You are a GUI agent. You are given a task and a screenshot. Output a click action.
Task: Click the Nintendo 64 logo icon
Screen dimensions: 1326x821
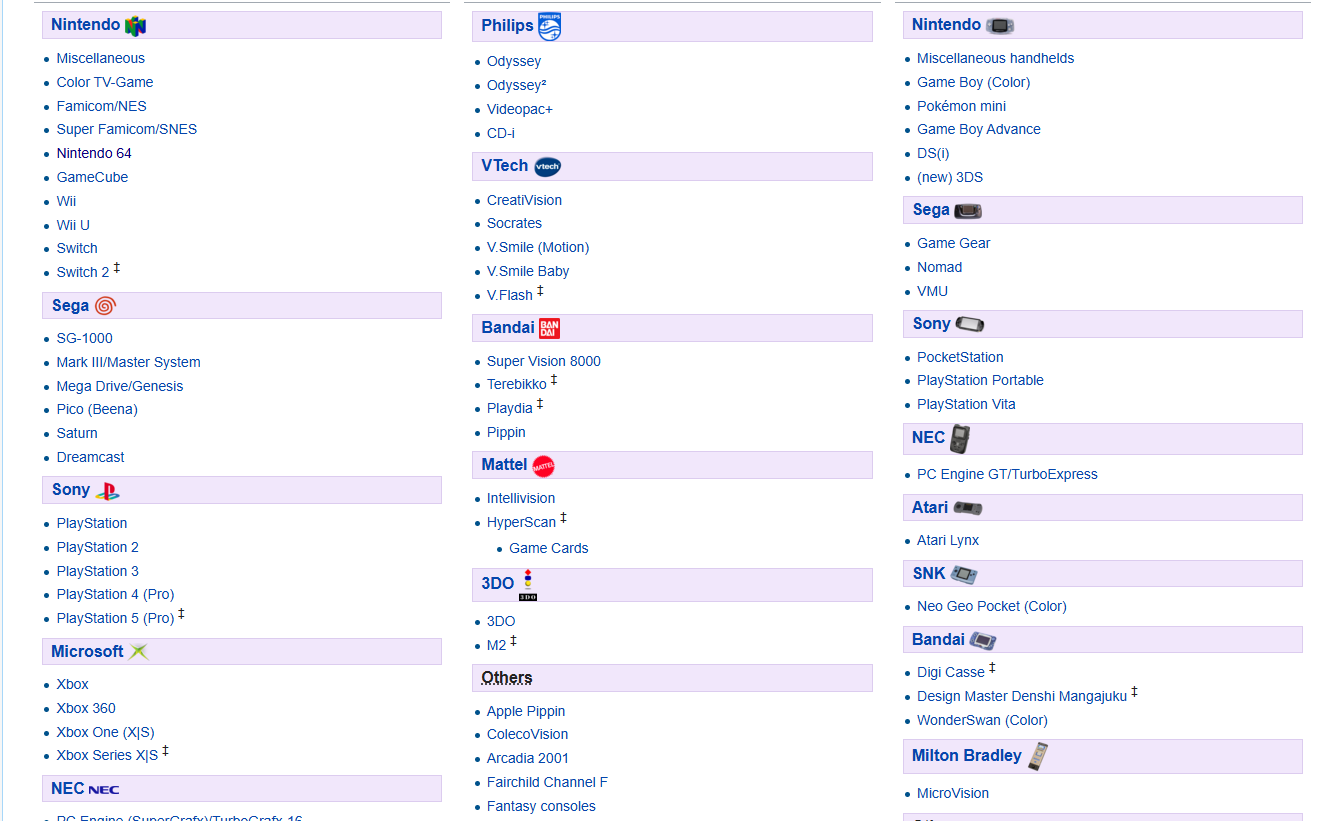pyautogui.click(x=136, y=25)
